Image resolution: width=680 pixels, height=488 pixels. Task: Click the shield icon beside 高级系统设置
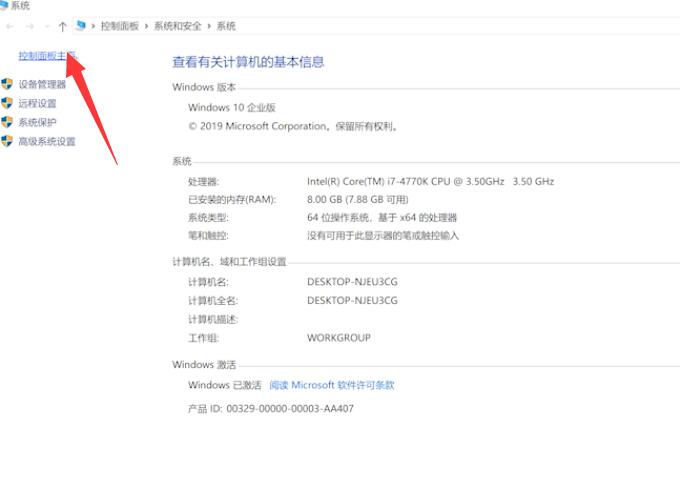(8, 142)
